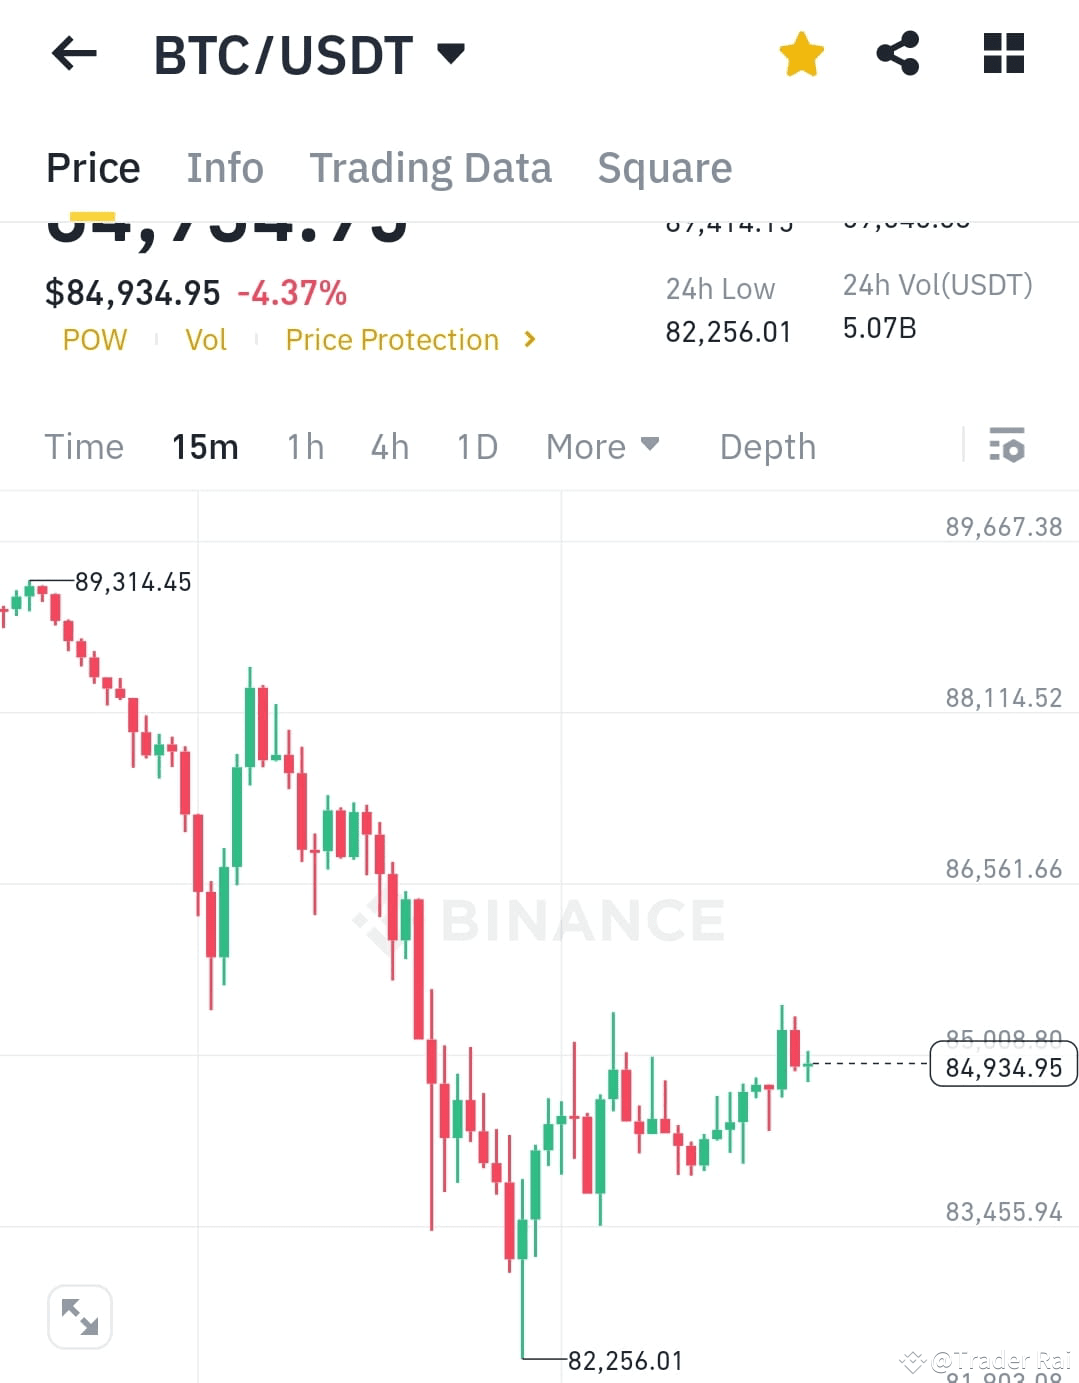The image size is (1079, 1383).
Task: Select the 1D timeframe option
Action: 477,447
